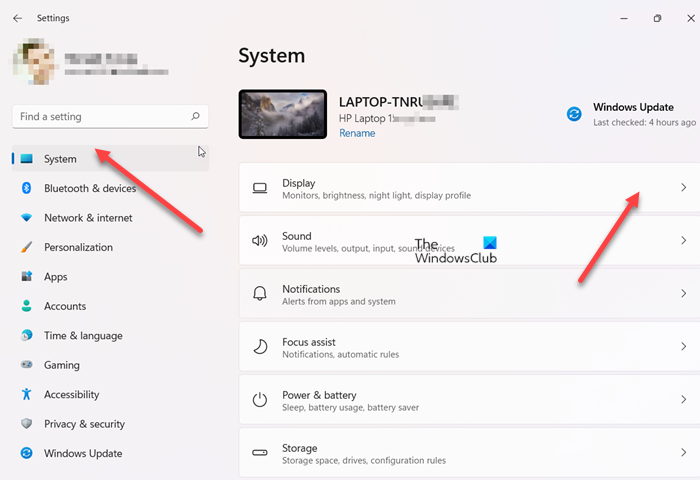The width and height of the screenshot is (700, 480).
Task: Click the user profile picture
Action: 34,62
